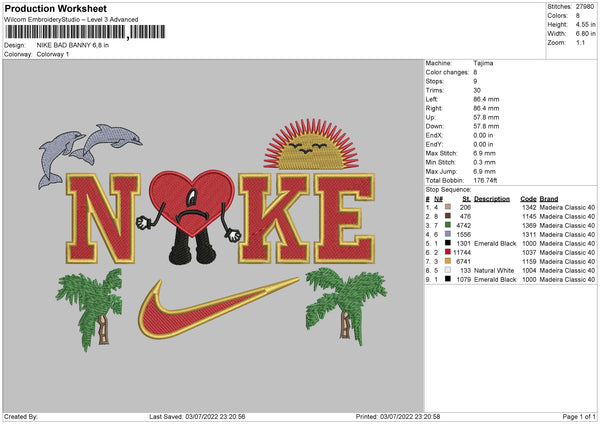Click stitch count 4742 in stop 3
The height and width of the screenshot is (424, 600).
[x=463, y=225]
